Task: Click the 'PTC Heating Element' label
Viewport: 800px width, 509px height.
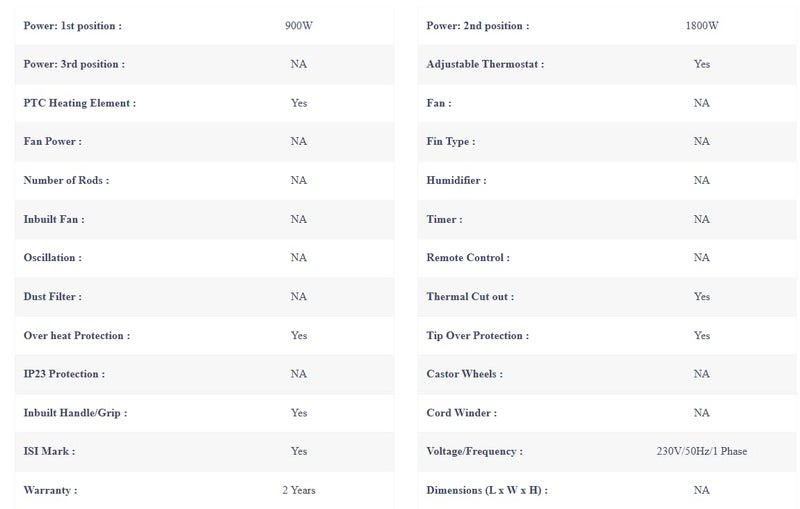Action: (x=80, y=103)
